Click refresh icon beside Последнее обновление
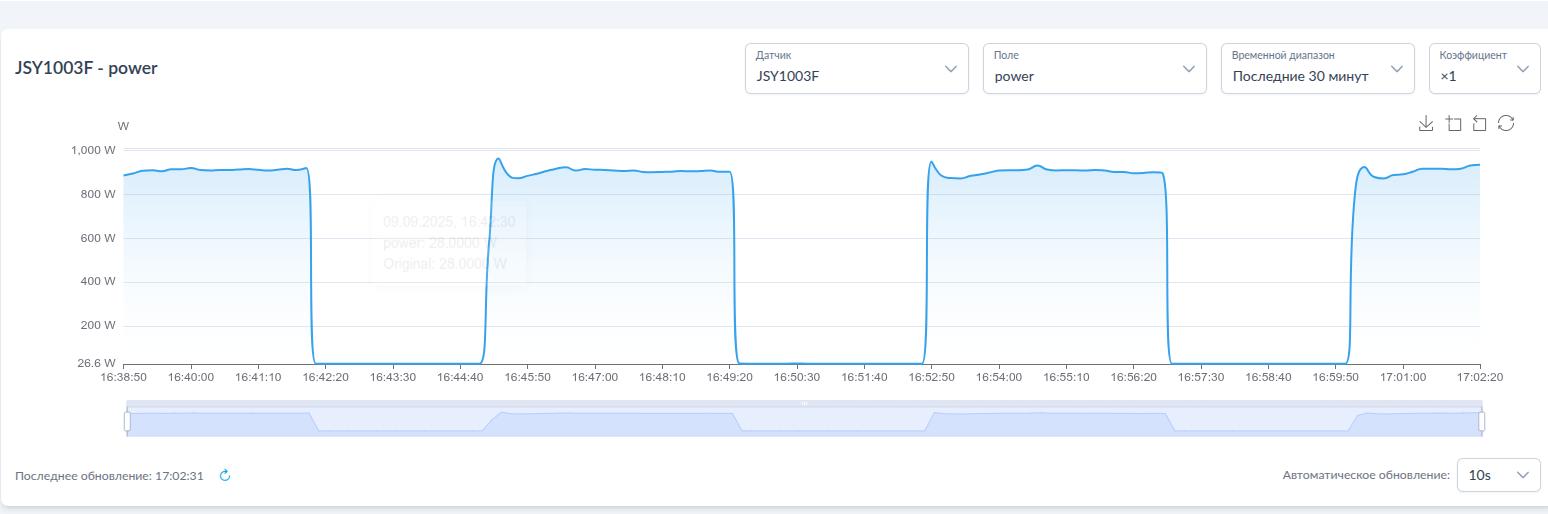This screenshot has width=1548, height=514. pos(225,476)
